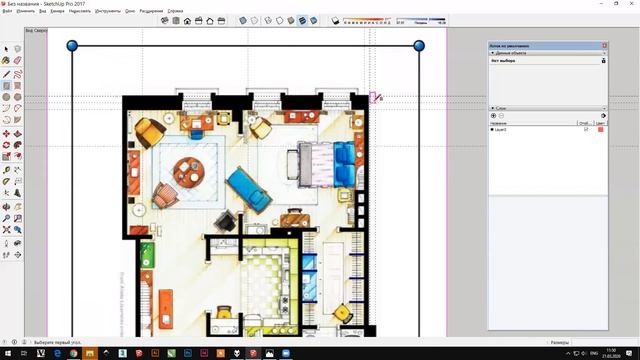This screenshot has width=640, height=360.
Task: Toggle shadows display icon
Action: (x=335, y=20)
